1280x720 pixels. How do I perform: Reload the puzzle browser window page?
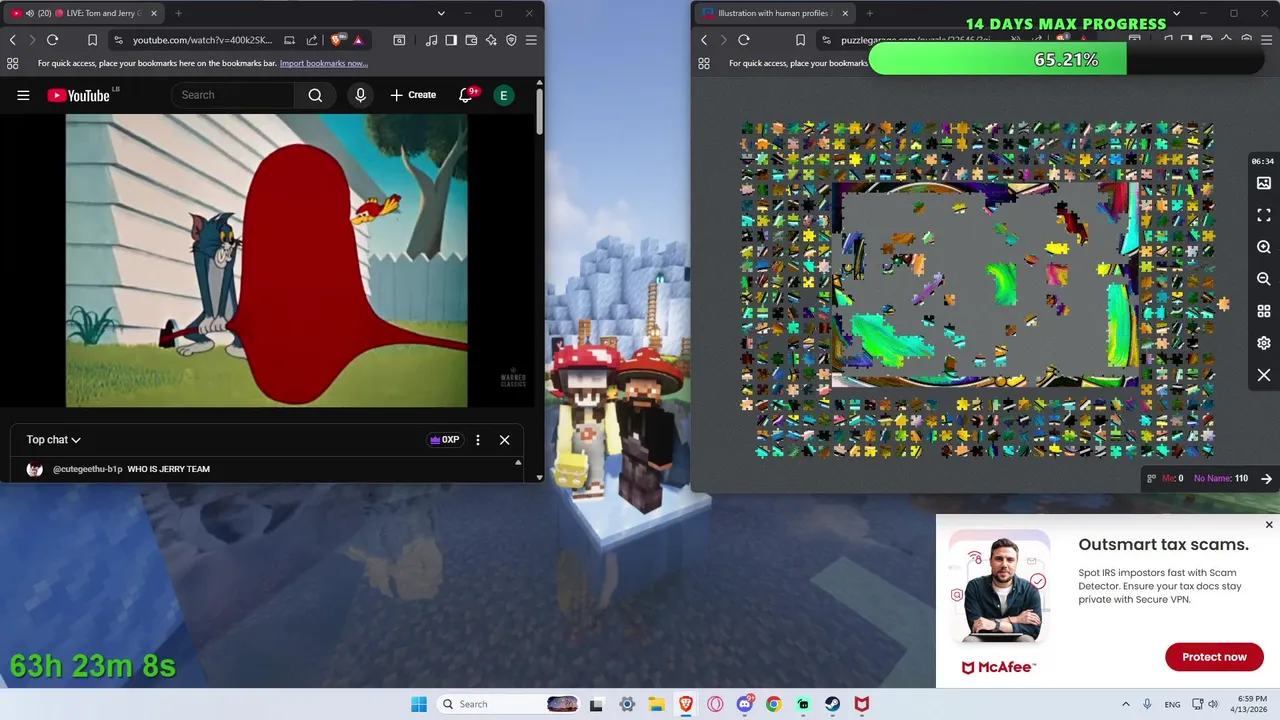pyautogui.click(x=743, y=40)
